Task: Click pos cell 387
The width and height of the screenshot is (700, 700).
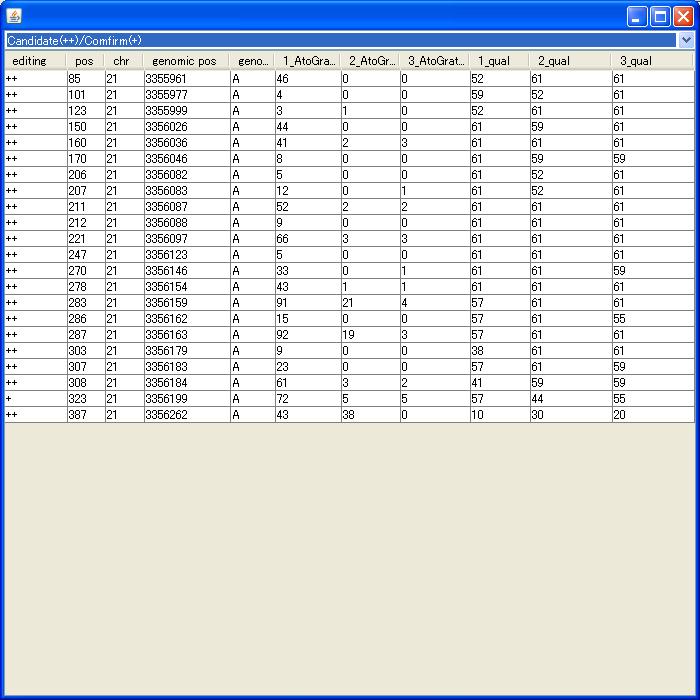Action: pos(86,415)
